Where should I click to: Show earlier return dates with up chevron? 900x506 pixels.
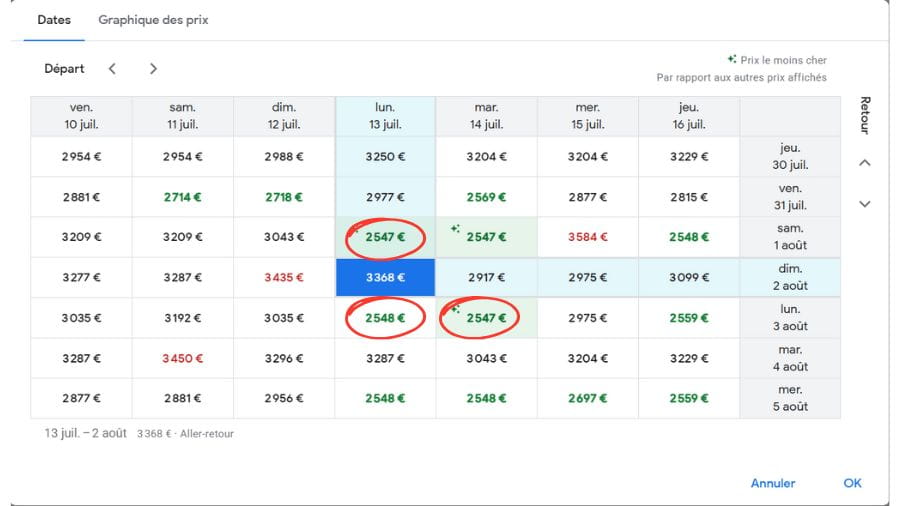click(864, 163)
